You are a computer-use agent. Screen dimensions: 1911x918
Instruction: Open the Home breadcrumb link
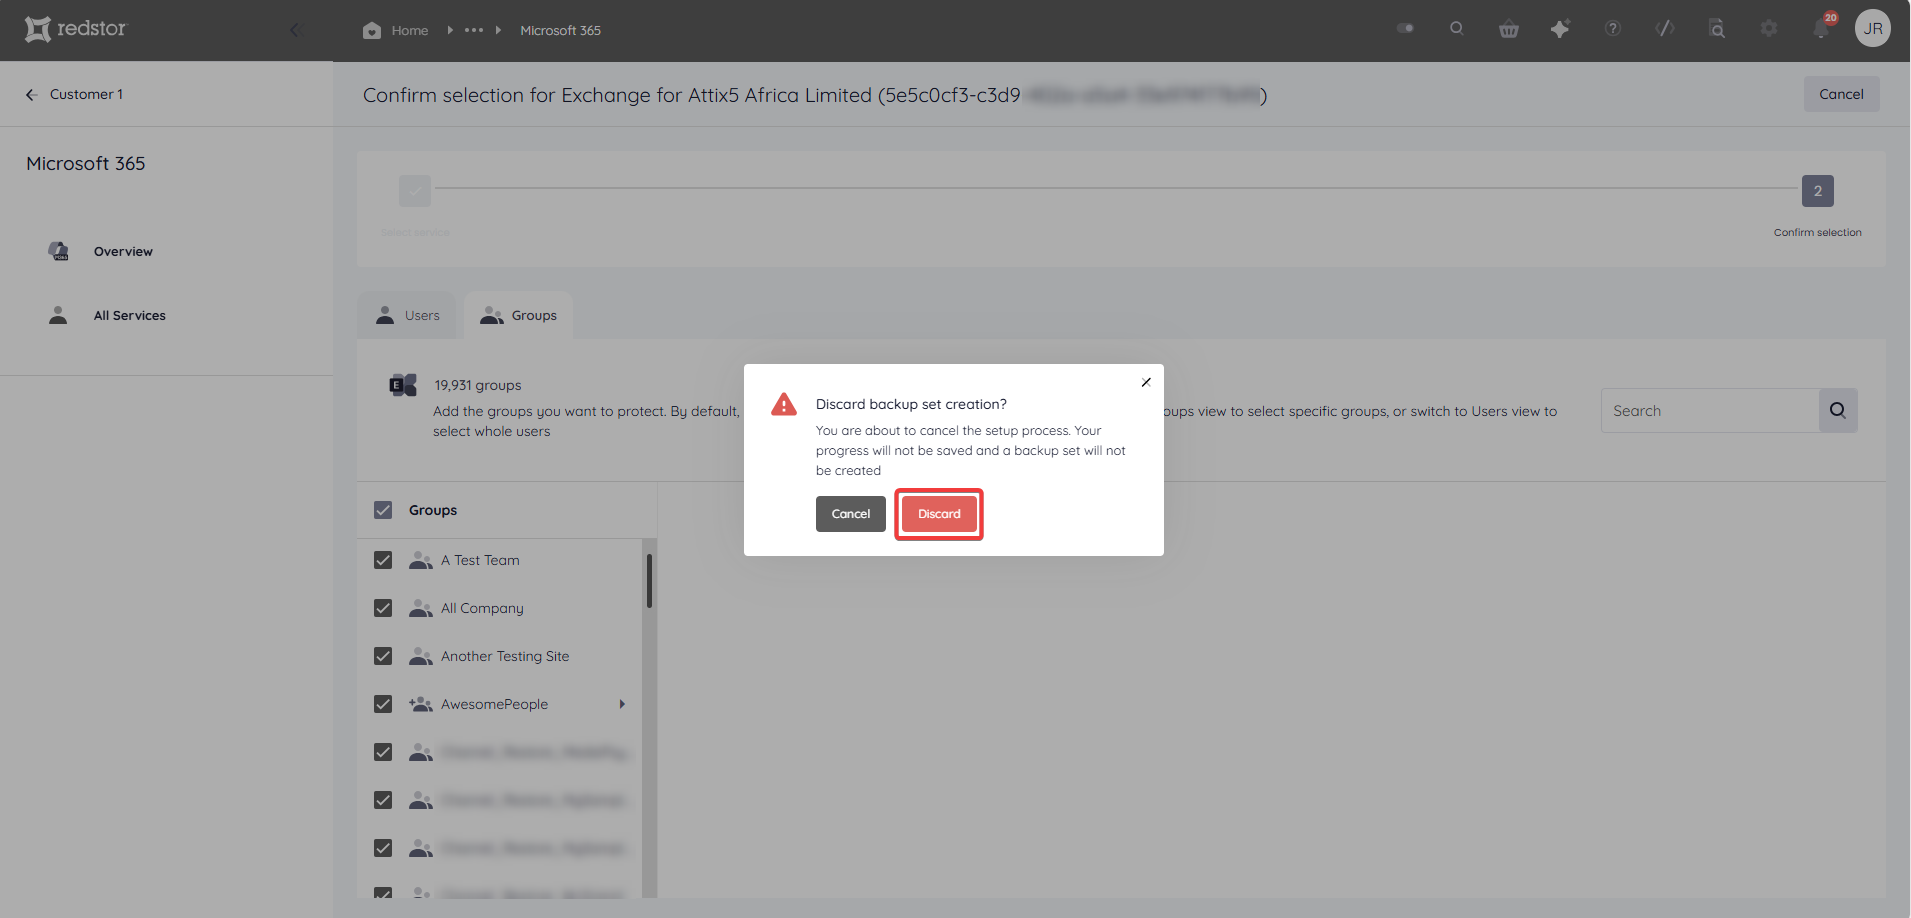click(x=410, y=30)
